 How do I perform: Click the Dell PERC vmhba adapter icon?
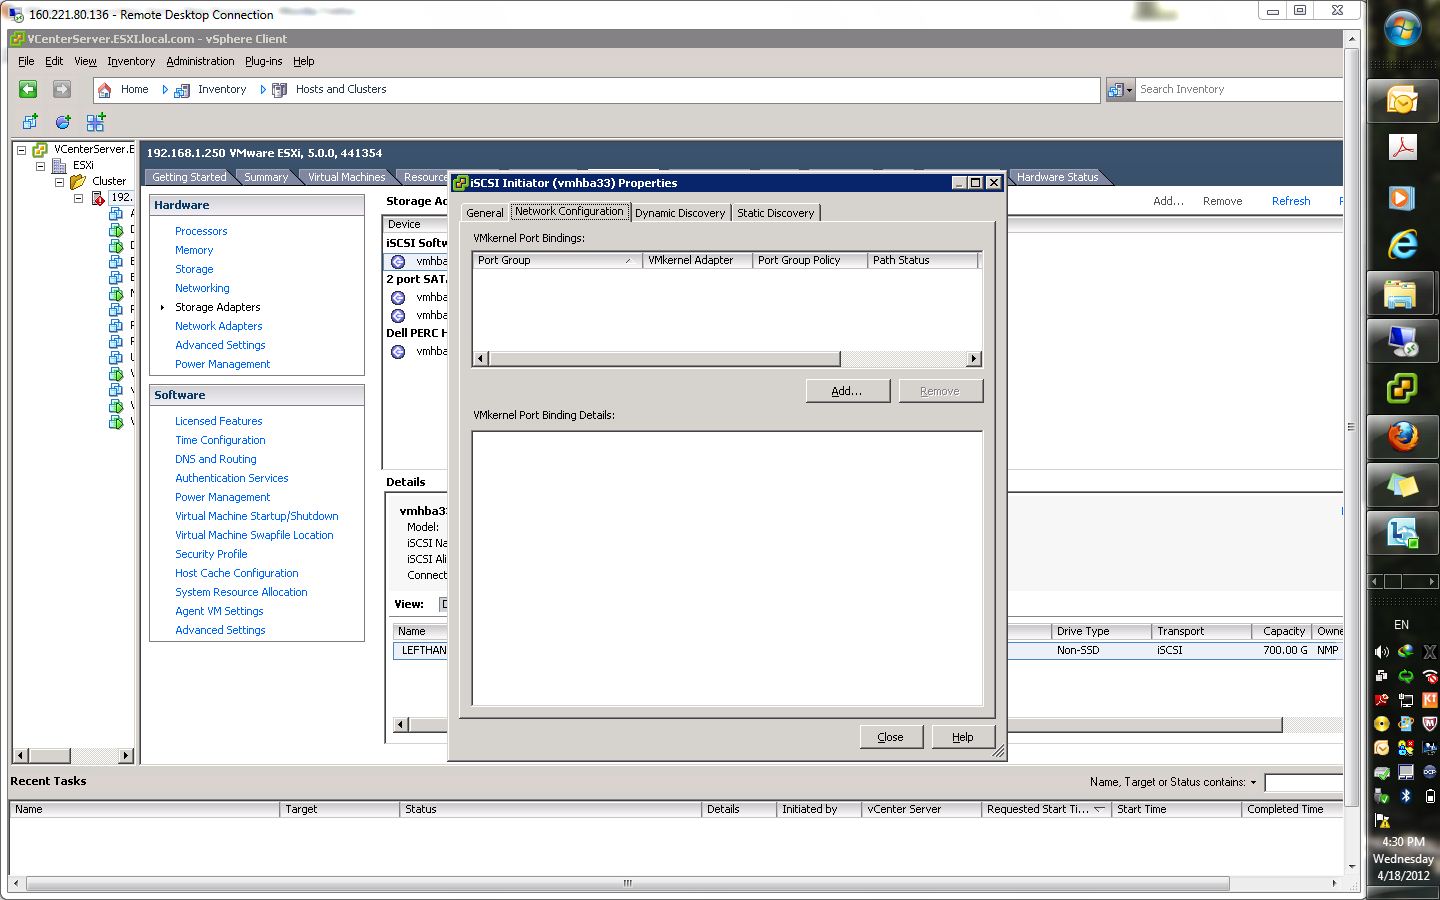point(398,351)
